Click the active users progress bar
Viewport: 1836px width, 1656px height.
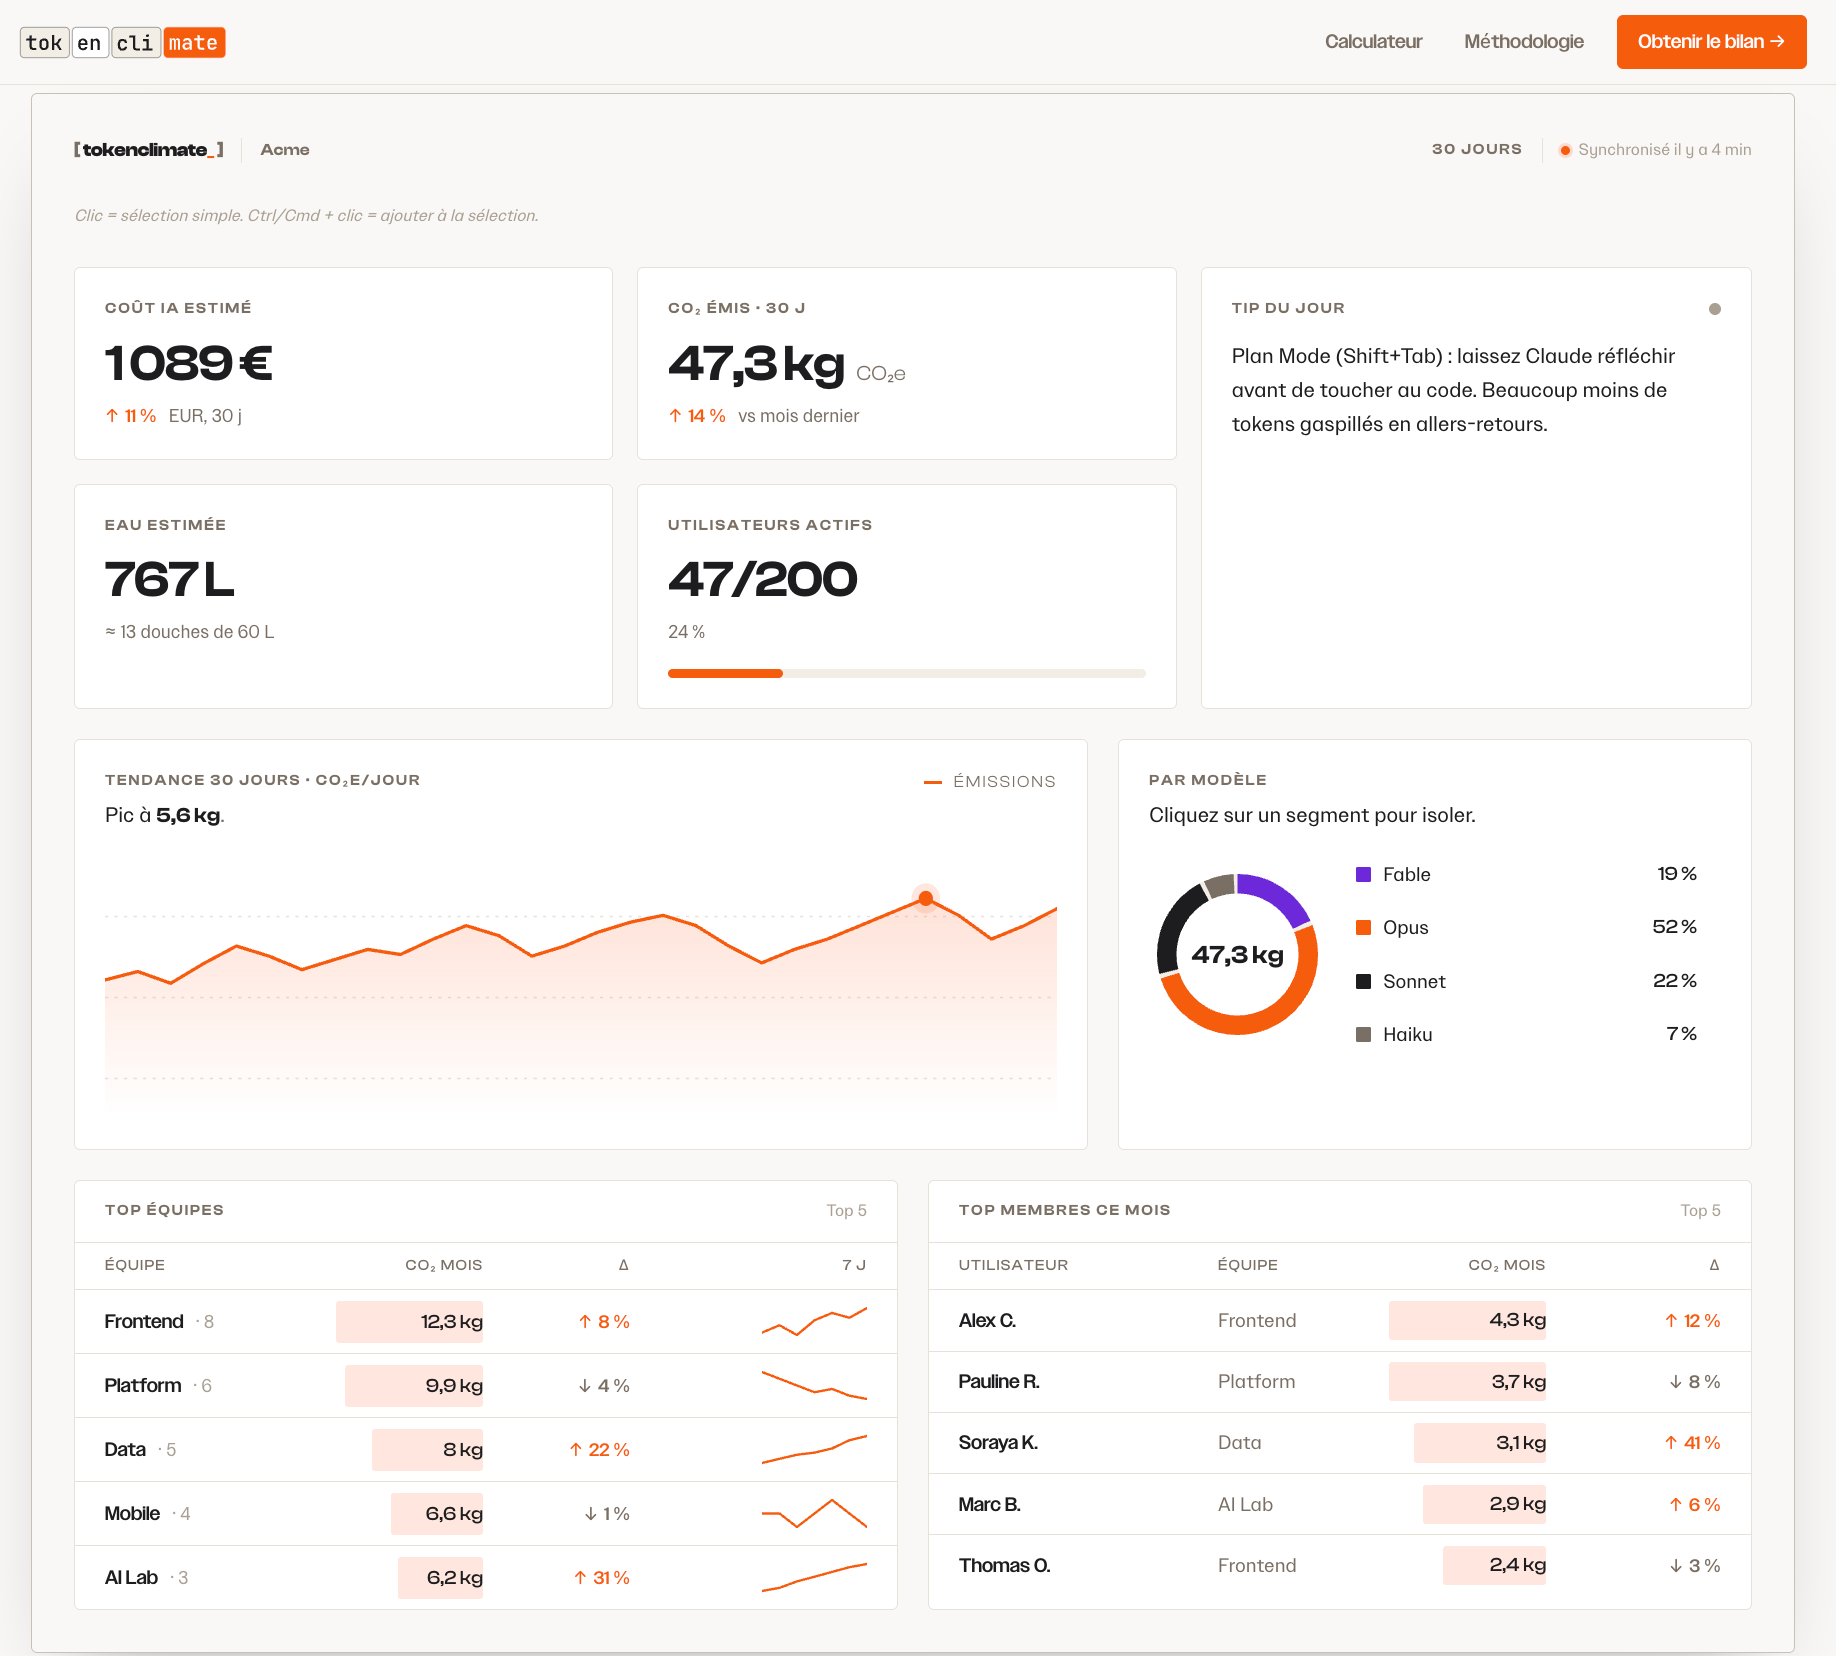tap(906, 674)
